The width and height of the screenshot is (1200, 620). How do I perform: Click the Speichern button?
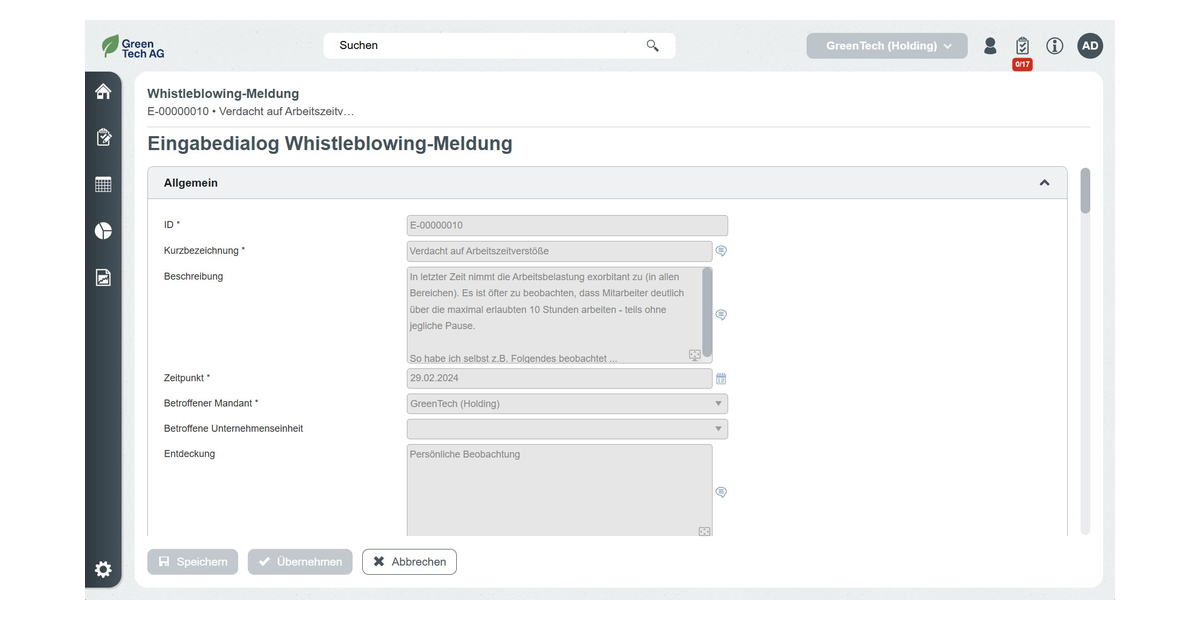click(x=193, y=562)
